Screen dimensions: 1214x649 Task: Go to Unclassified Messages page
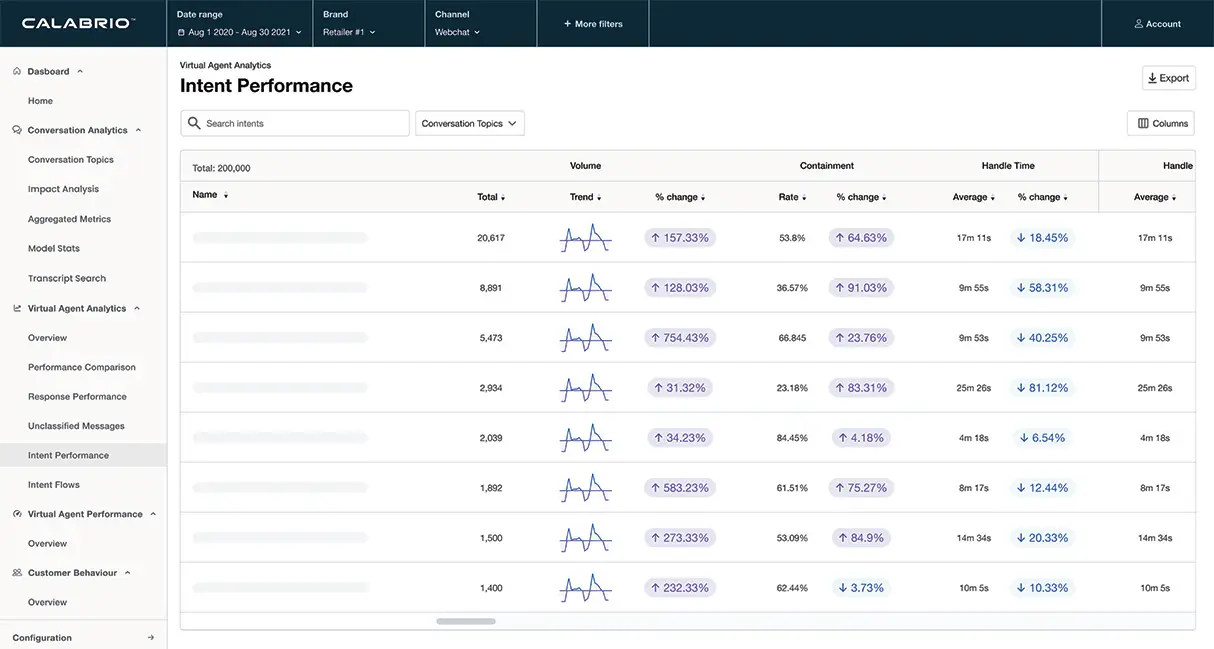(x=76, y=426)
